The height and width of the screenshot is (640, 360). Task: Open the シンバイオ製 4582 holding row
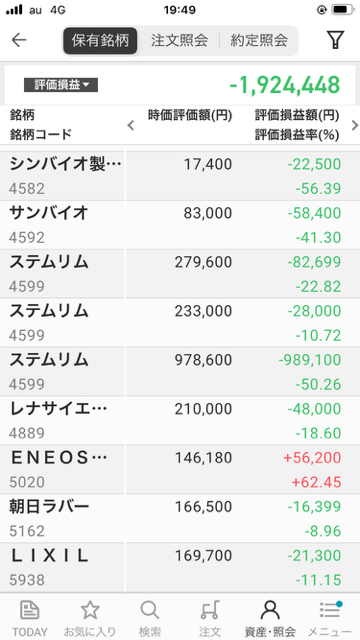180,176
